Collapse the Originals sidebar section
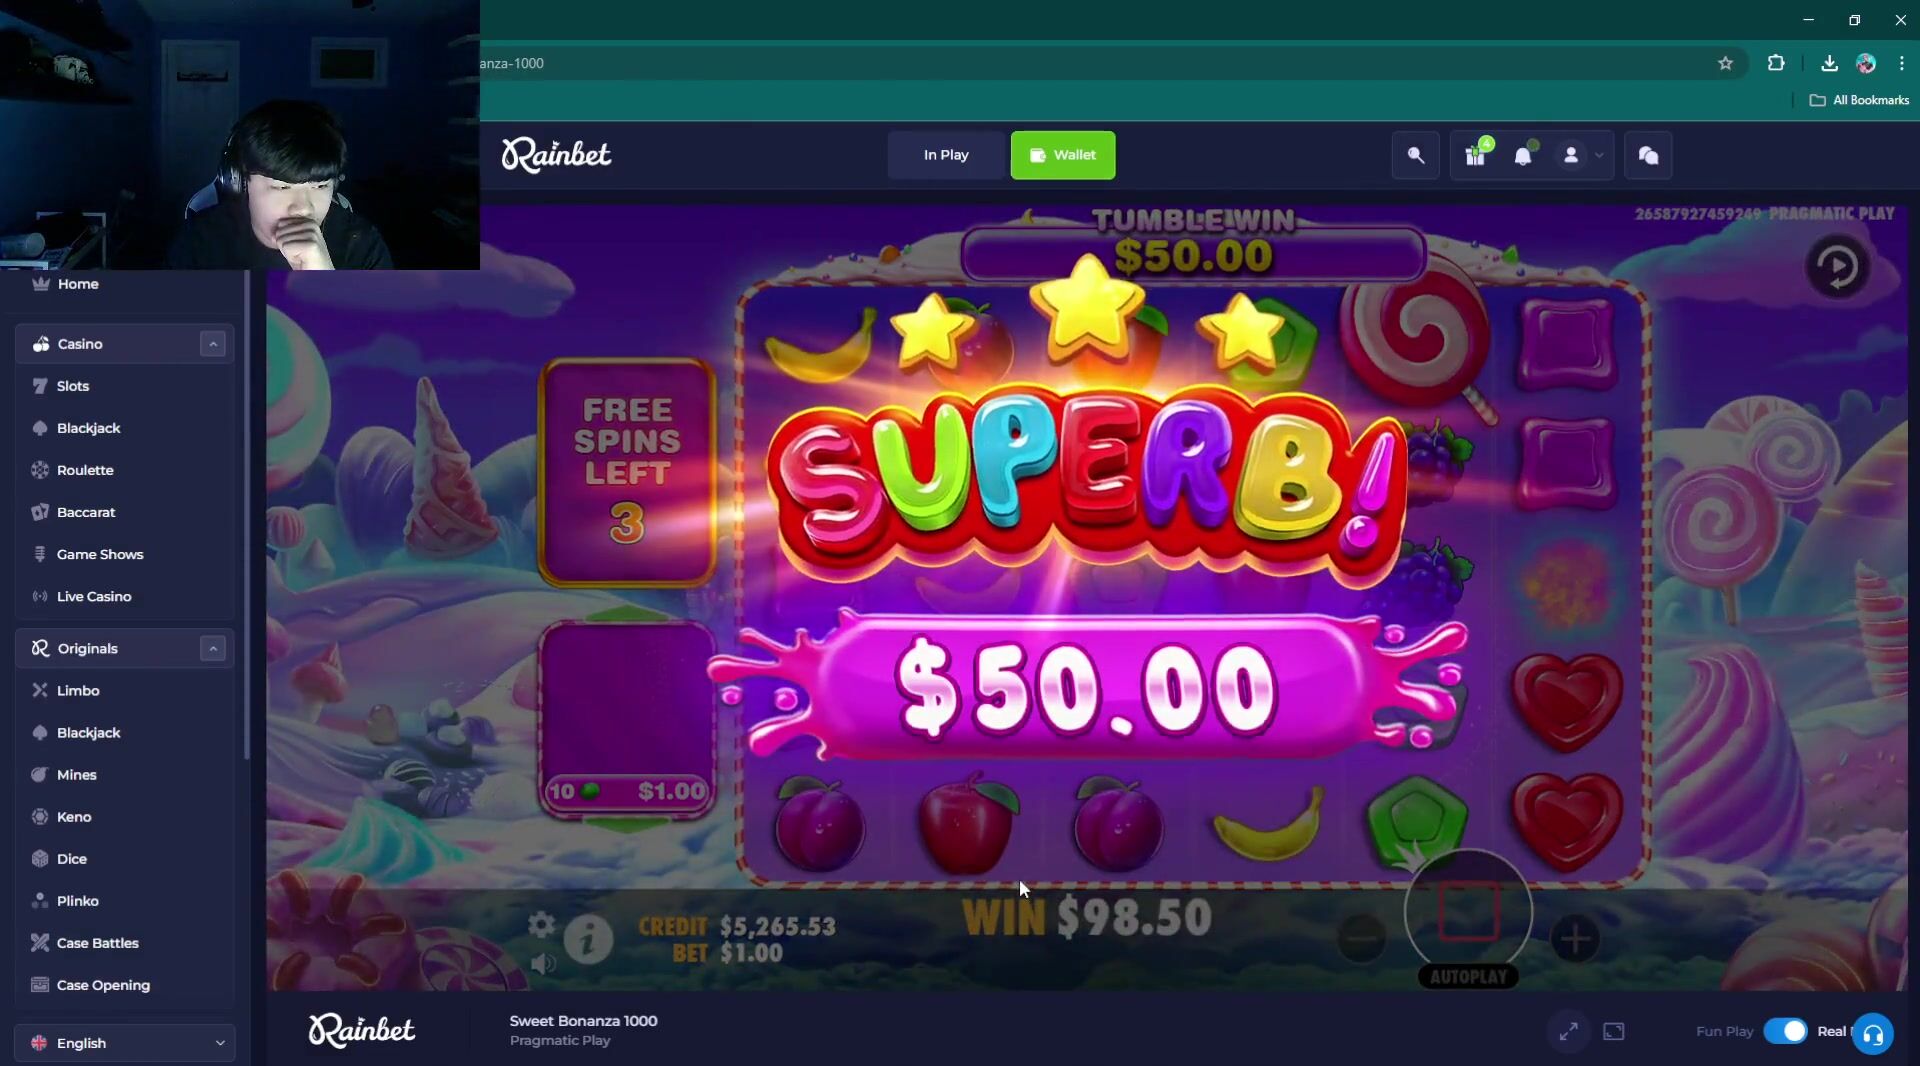Screen dimensions: 1920x1066 click(212, 649)
